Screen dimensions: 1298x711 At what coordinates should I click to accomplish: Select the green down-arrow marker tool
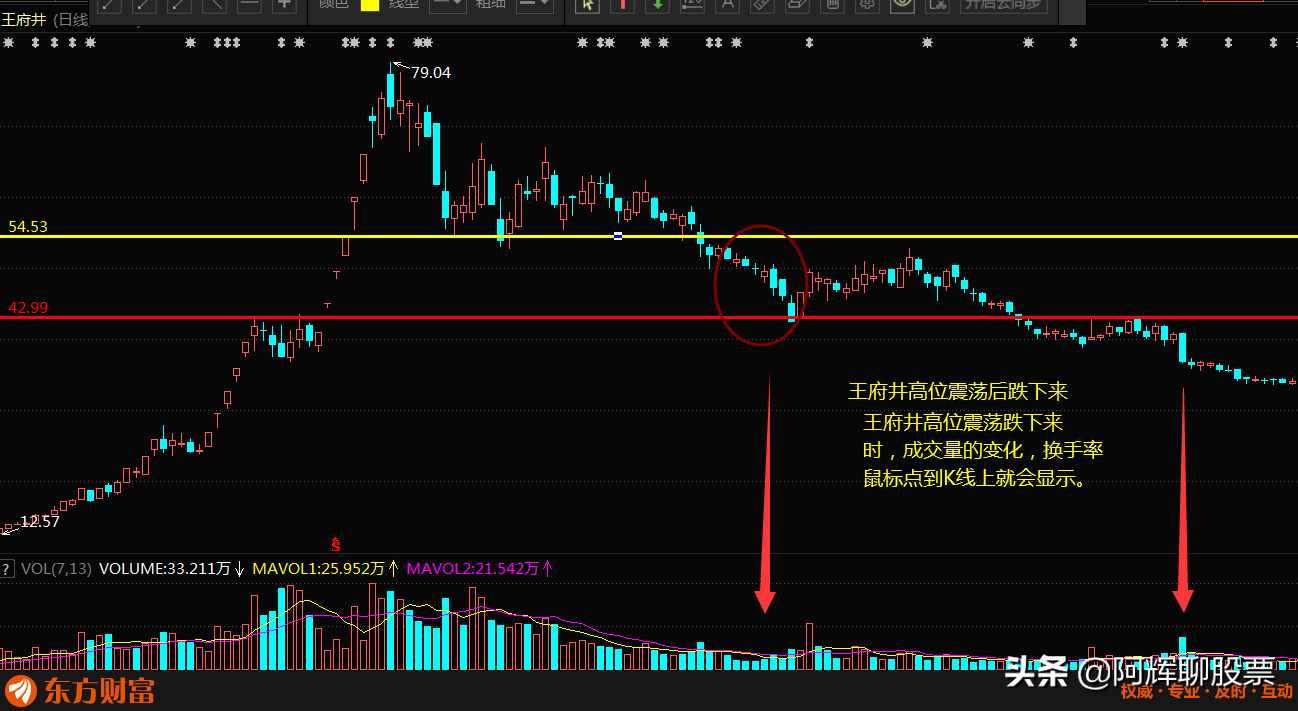[x=657, y=5]
